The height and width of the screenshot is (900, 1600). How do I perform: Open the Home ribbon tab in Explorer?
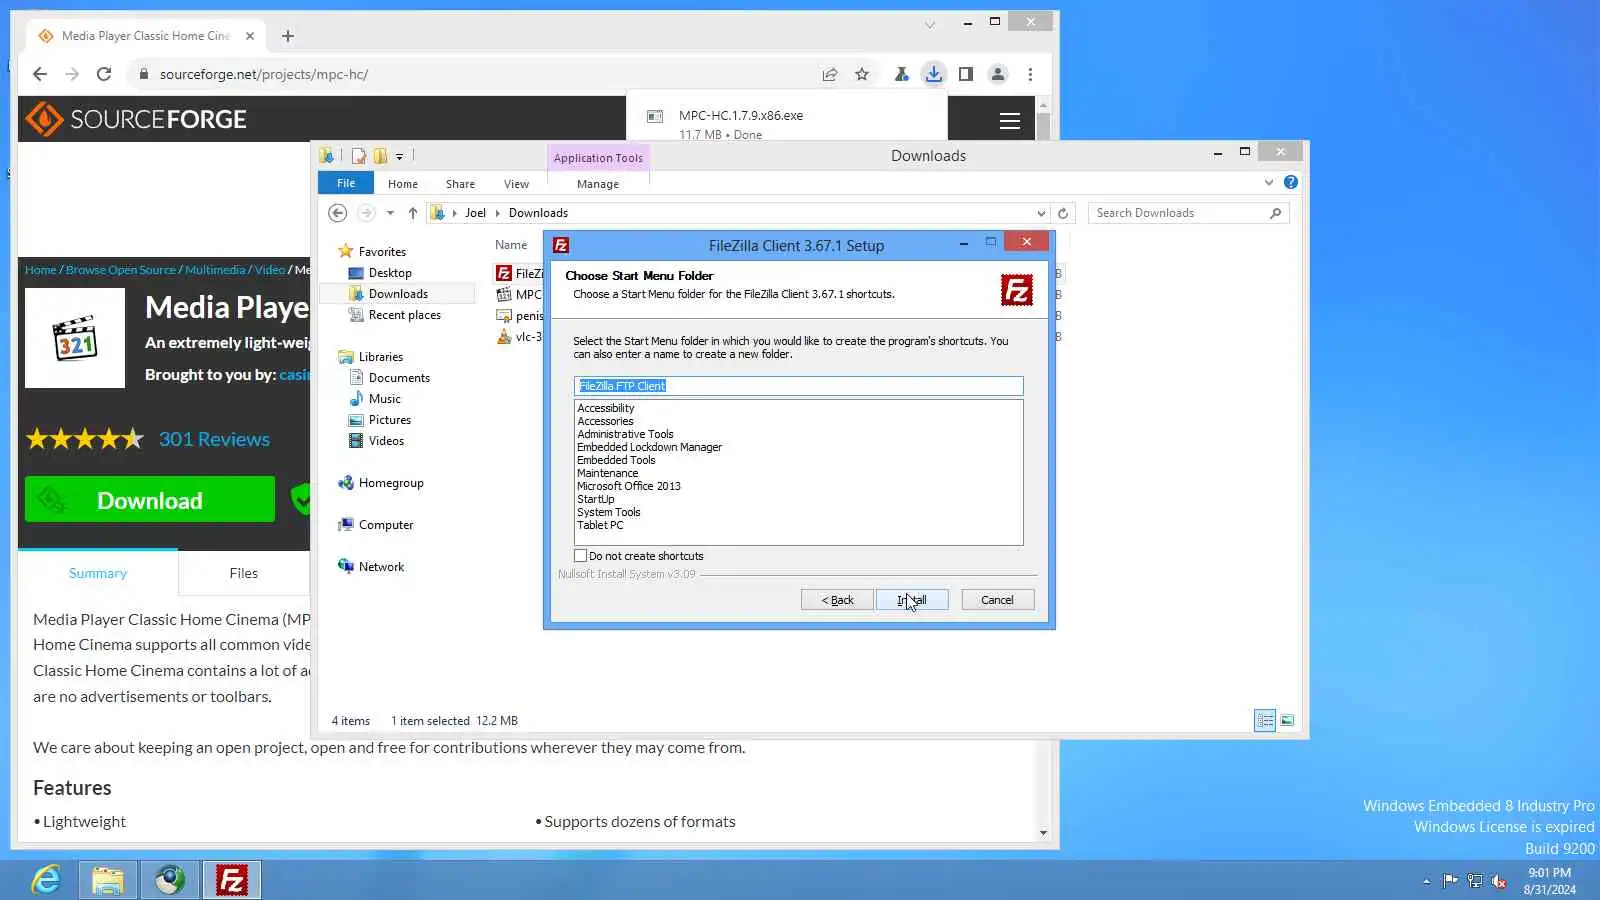pos(403,184)
